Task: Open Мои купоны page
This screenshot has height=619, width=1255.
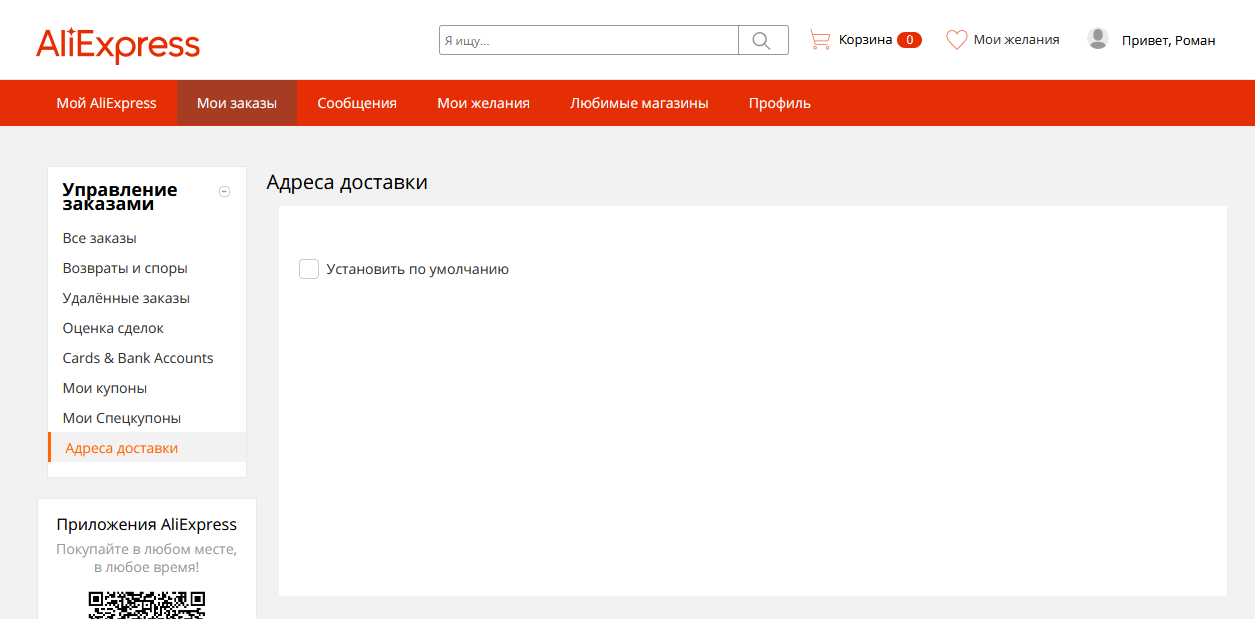Action: (105, 388)
